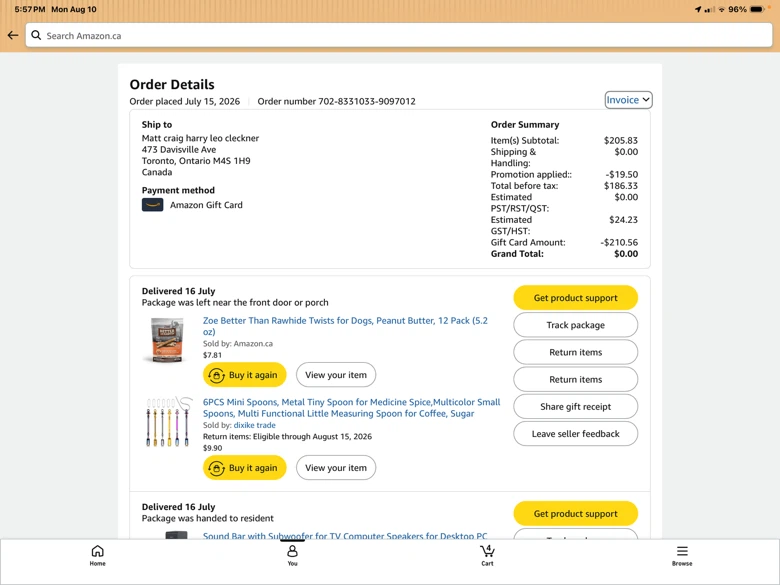Viewport: 780px width, 585px height.
Task: Buy the Zoe Rawhide Twists again
Action: (x=244, y=375)
